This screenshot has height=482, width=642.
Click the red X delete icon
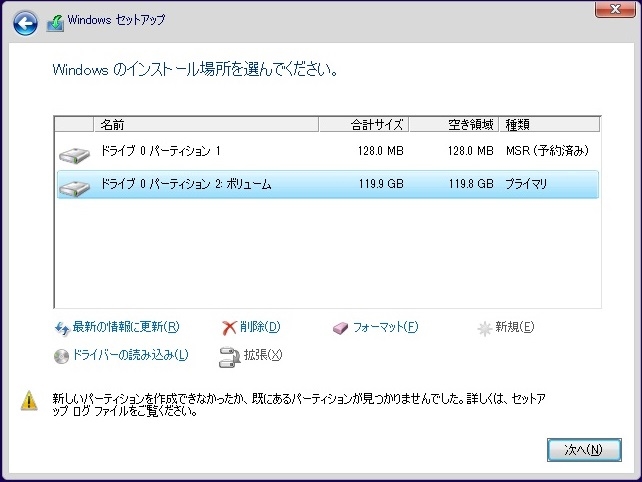click(x=229, y=328)
